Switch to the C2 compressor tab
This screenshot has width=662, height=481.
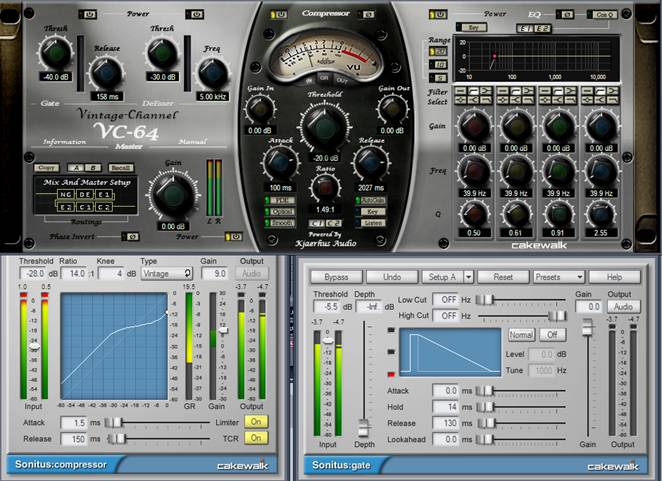pyautogui.click(x=334, y=223)
